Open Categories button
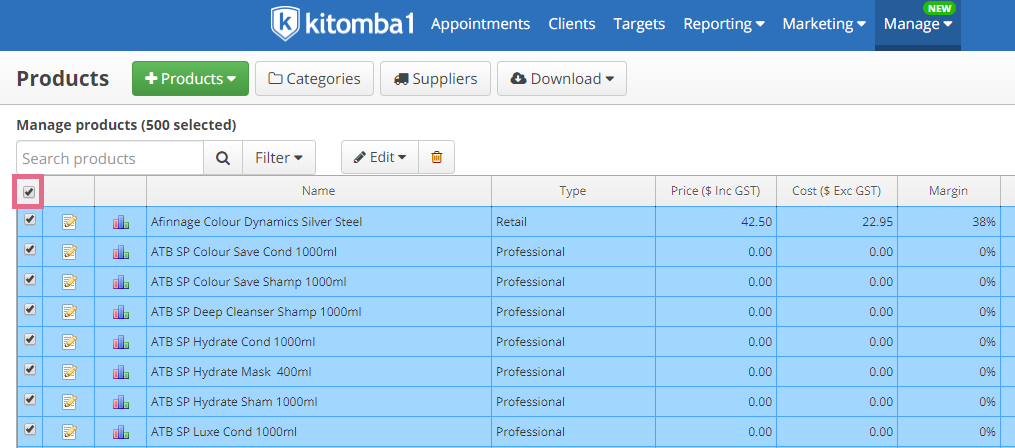 (x=315, y=78)
